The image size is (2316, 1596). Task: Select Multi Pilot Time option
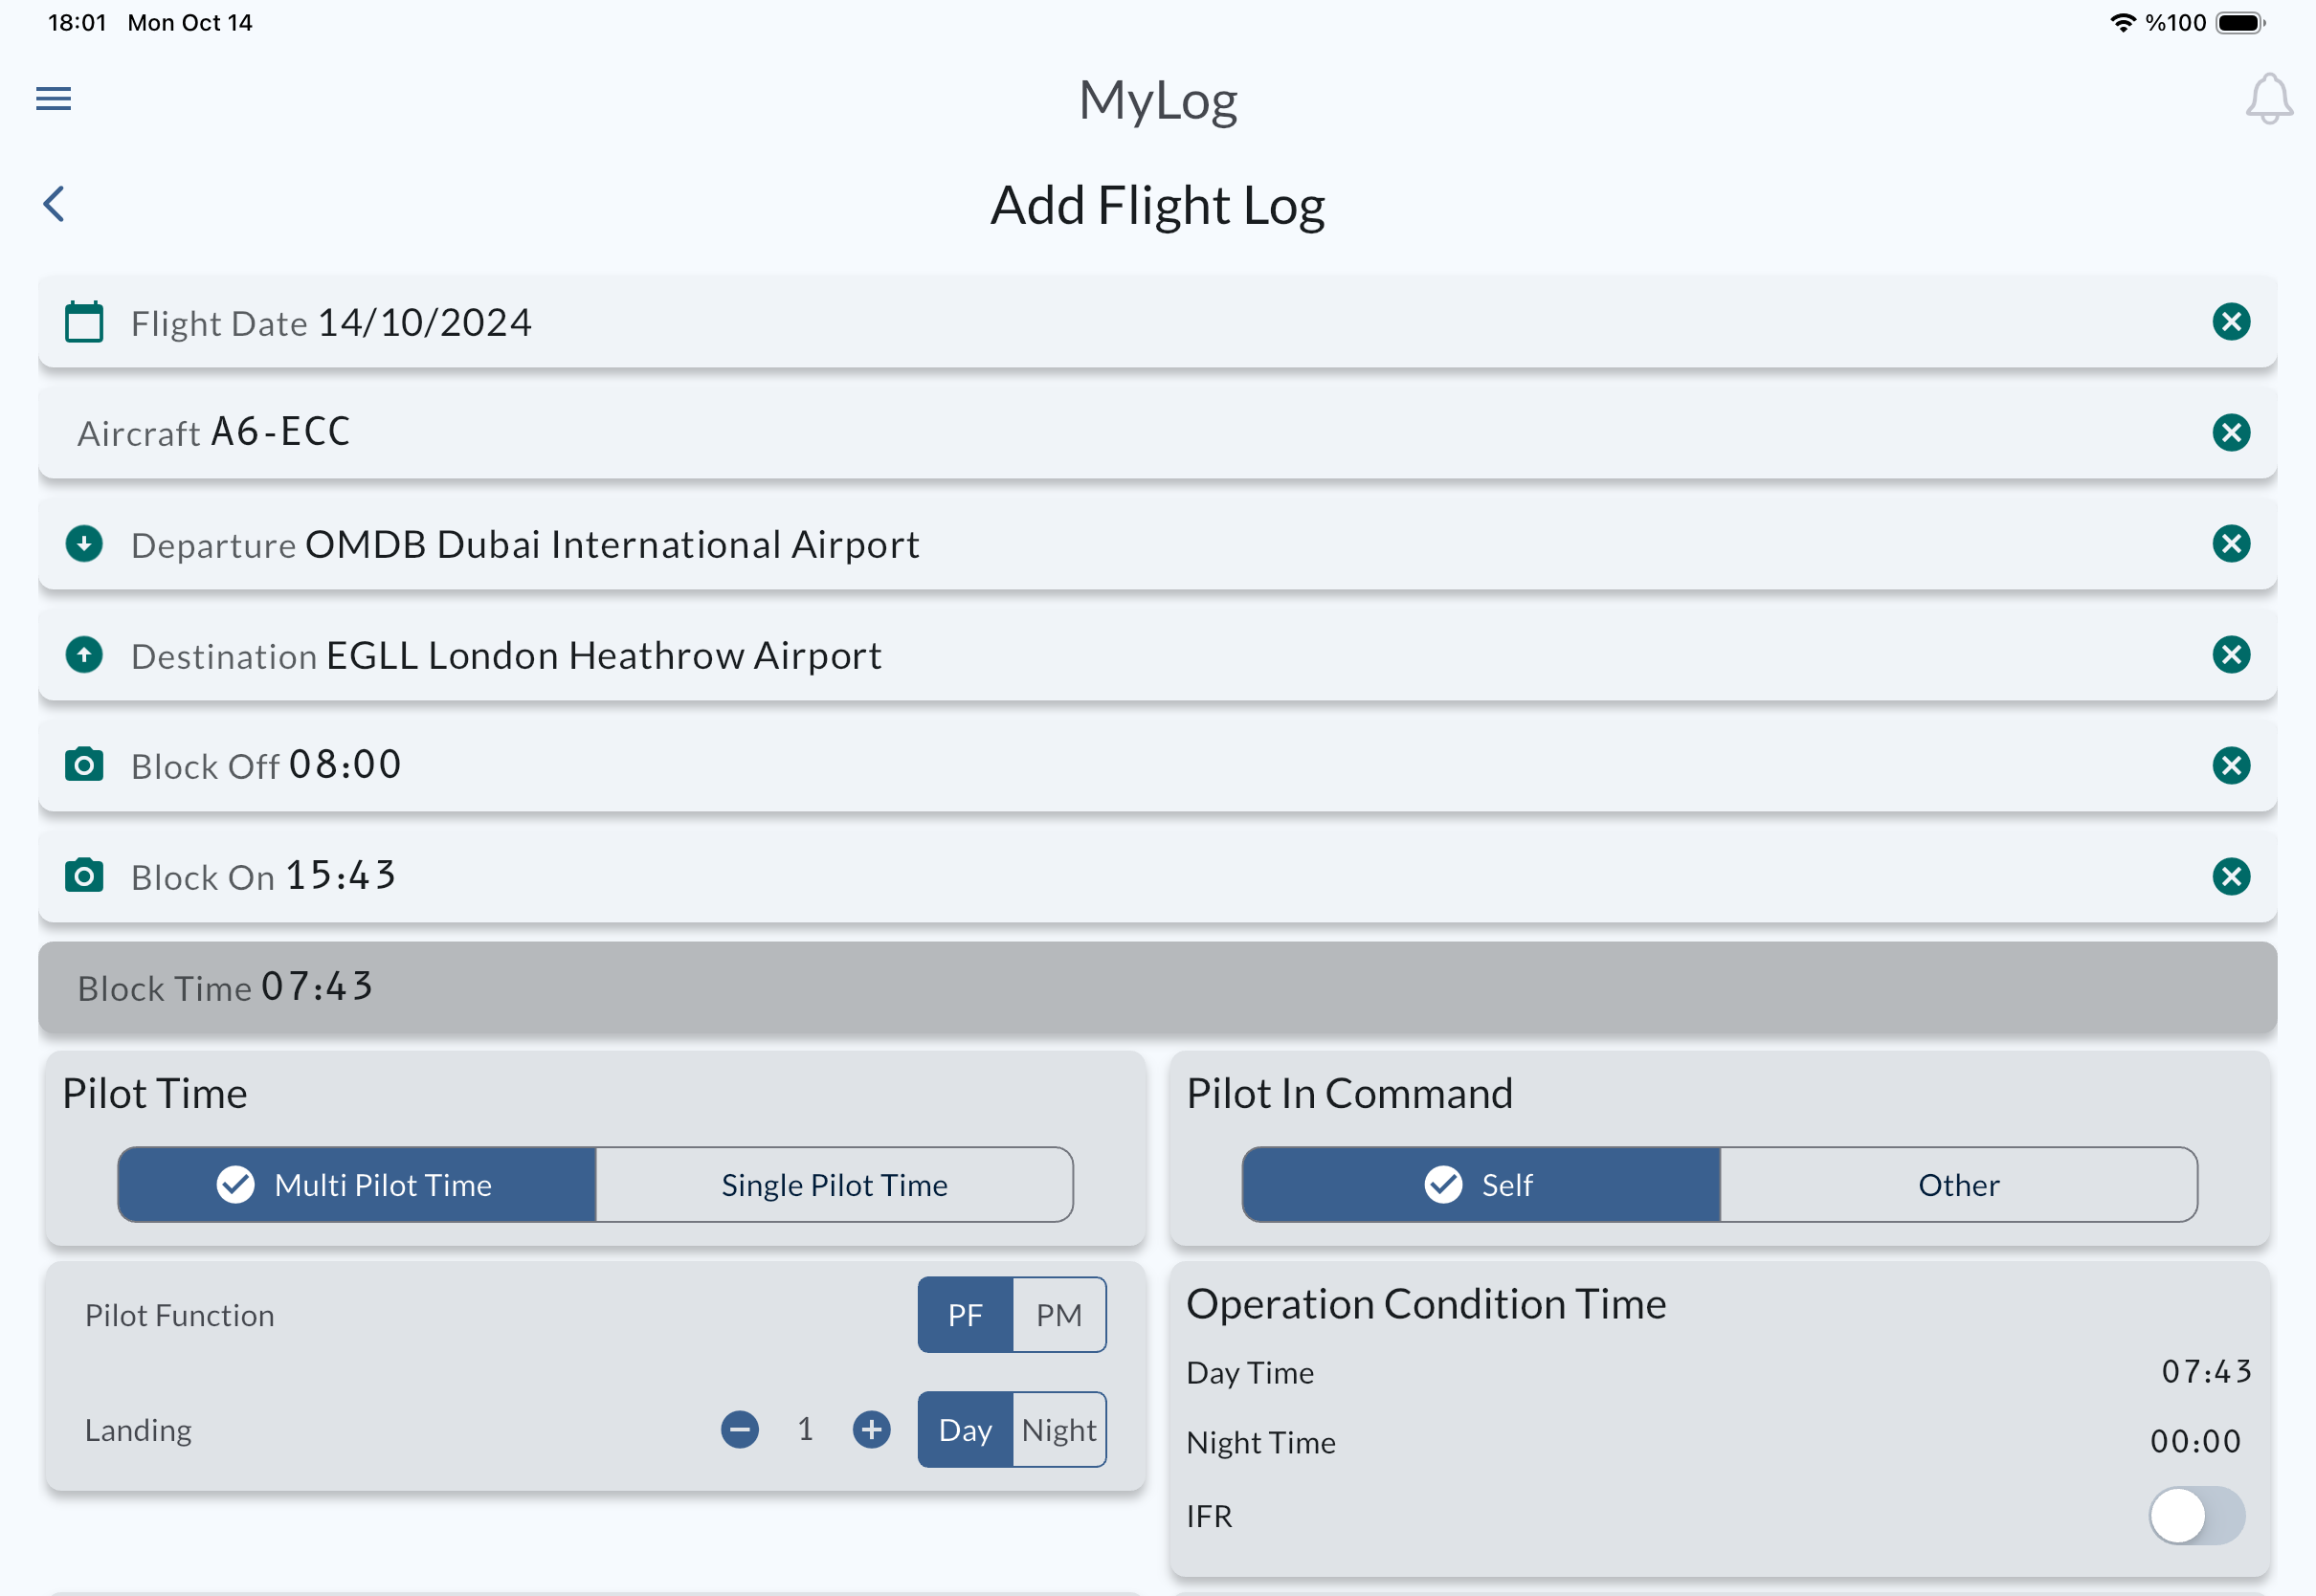pyautogui.click(x=357, y=1185)
